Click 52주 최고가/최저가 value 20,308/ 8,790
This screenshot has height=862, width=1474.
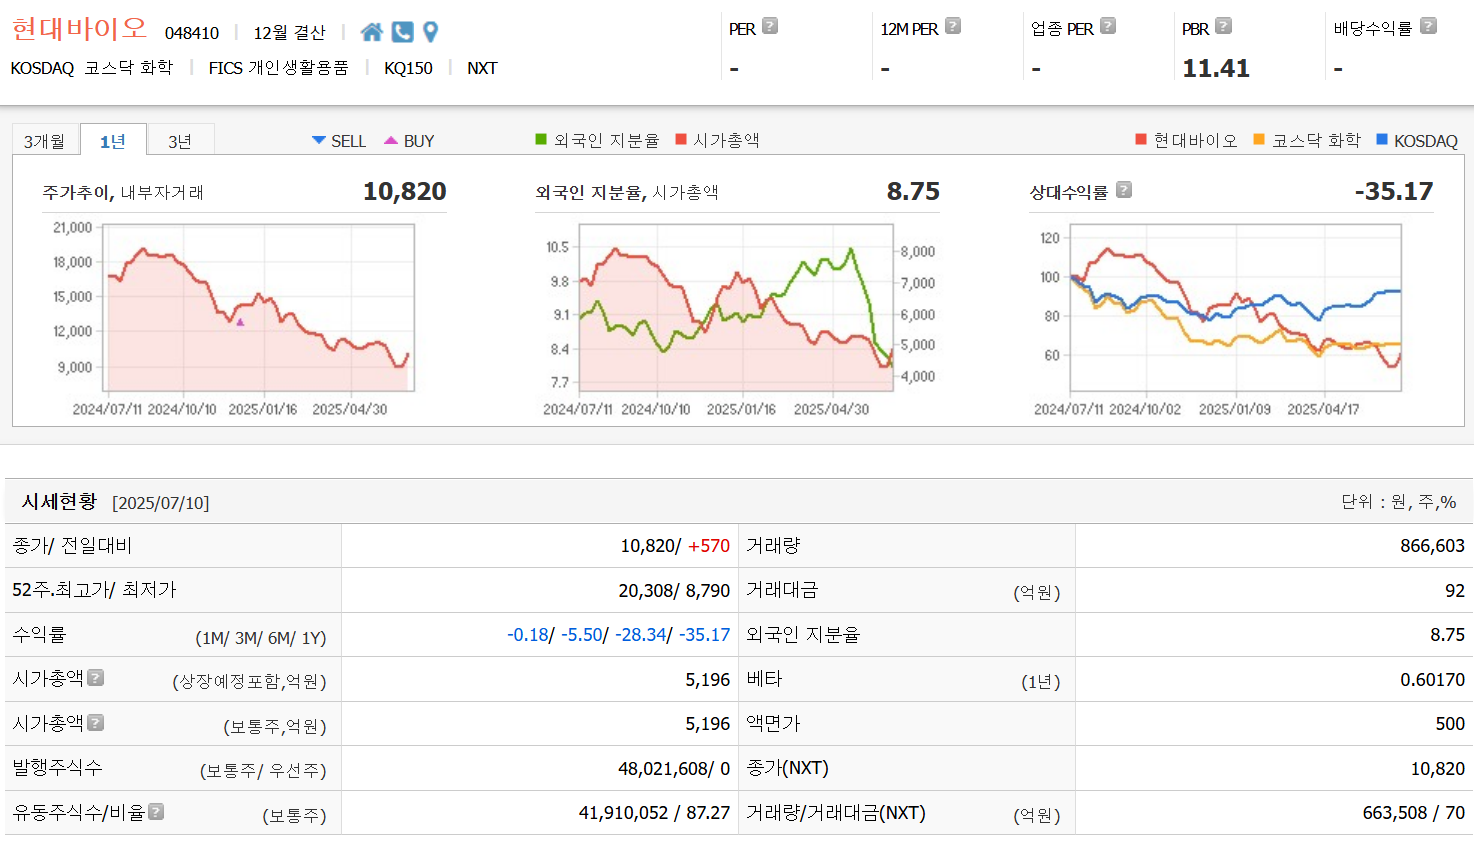[674, 590]
